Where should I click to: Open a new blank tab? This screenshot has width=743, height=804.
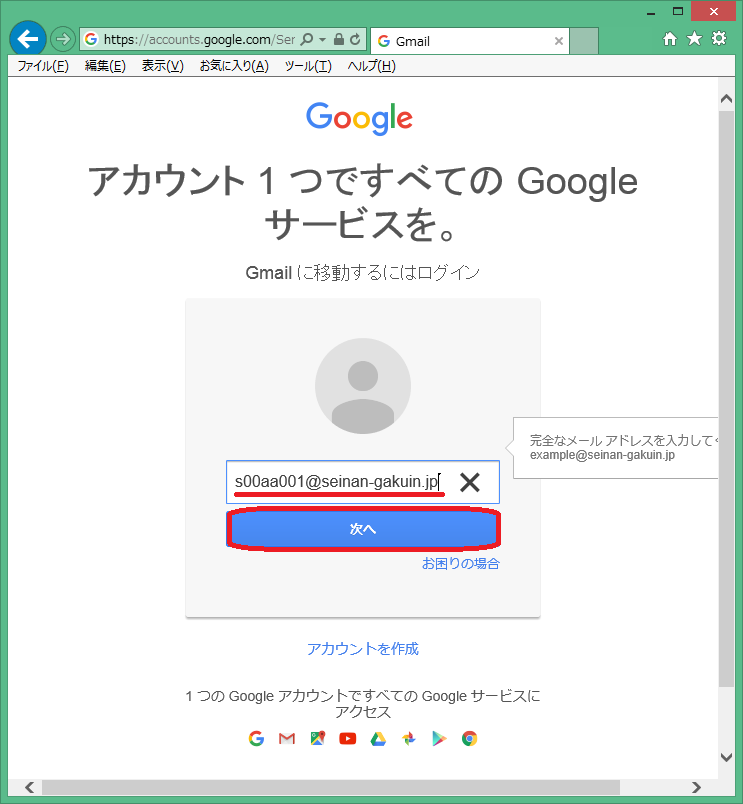584,41
